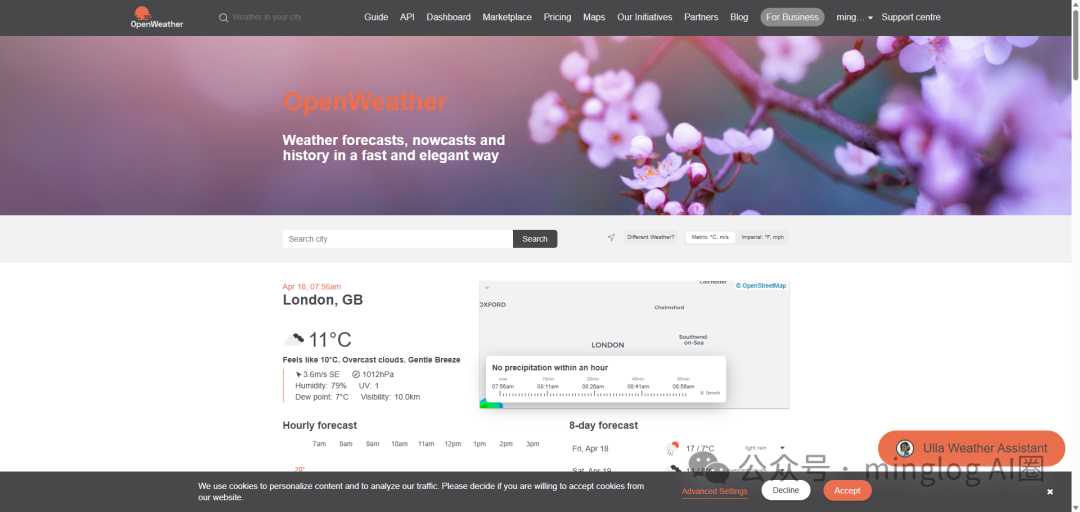Image resolution: width=1080 pixels, height=512 pixels.
Task: Click the 12pm hour label
Action: tap(453, 444)
